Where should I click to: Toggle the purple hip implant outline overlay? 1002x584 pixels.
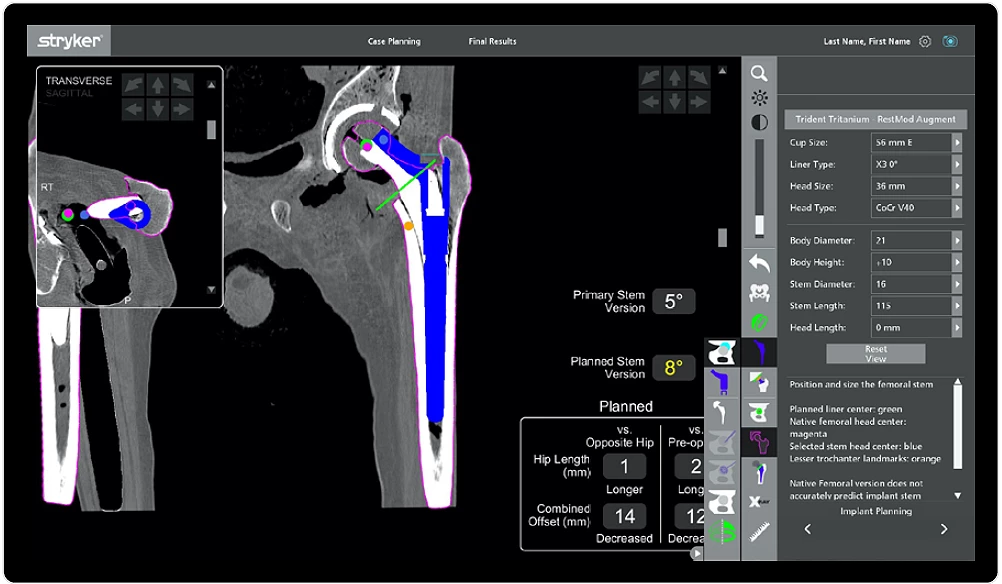click(762, 444)
